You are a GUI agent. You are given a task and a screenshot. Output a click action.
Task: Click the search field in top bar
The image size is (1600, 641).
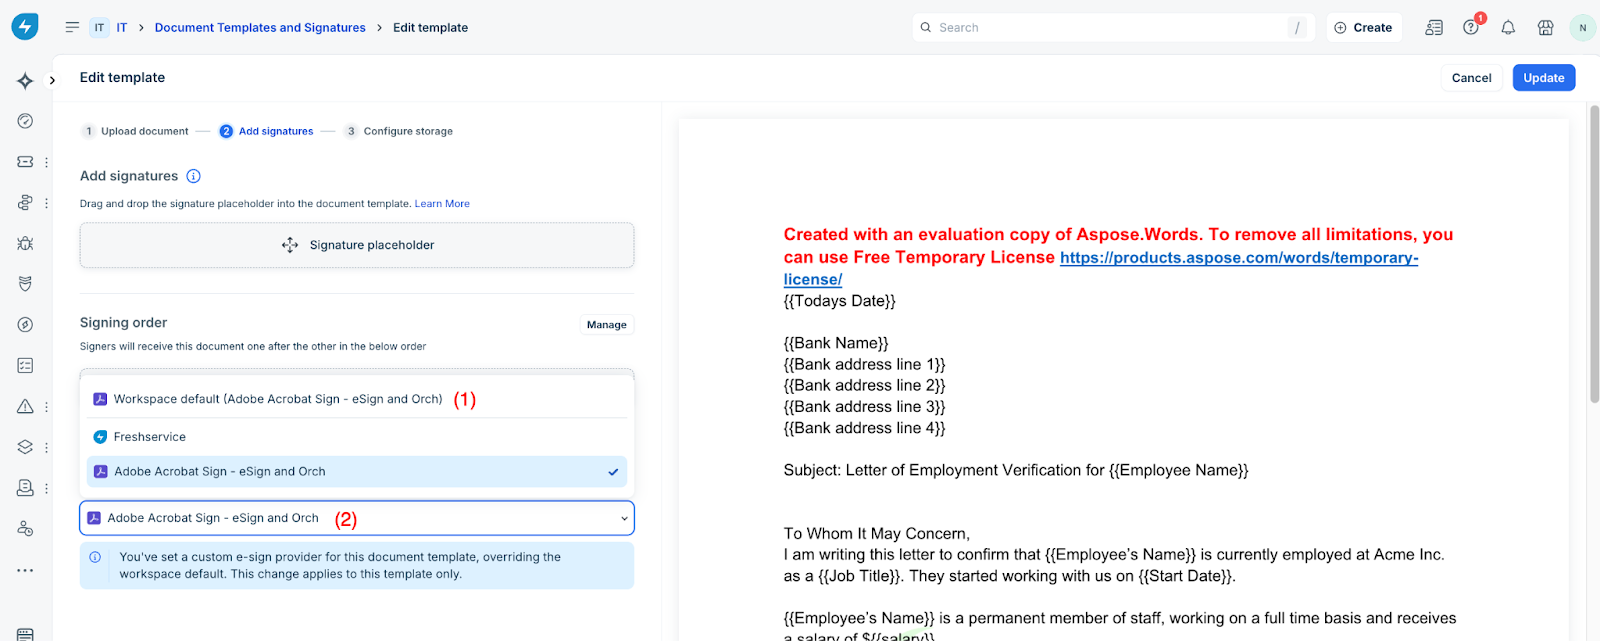coord(1115,28)
